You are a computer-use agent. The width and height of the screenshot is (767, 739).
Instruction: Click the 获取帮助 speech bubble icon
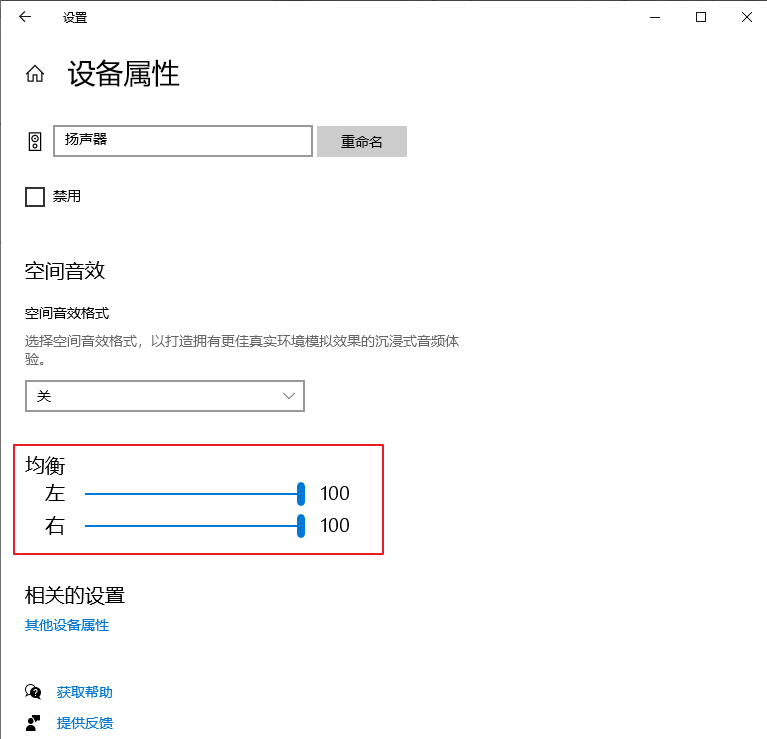(35, 692)
